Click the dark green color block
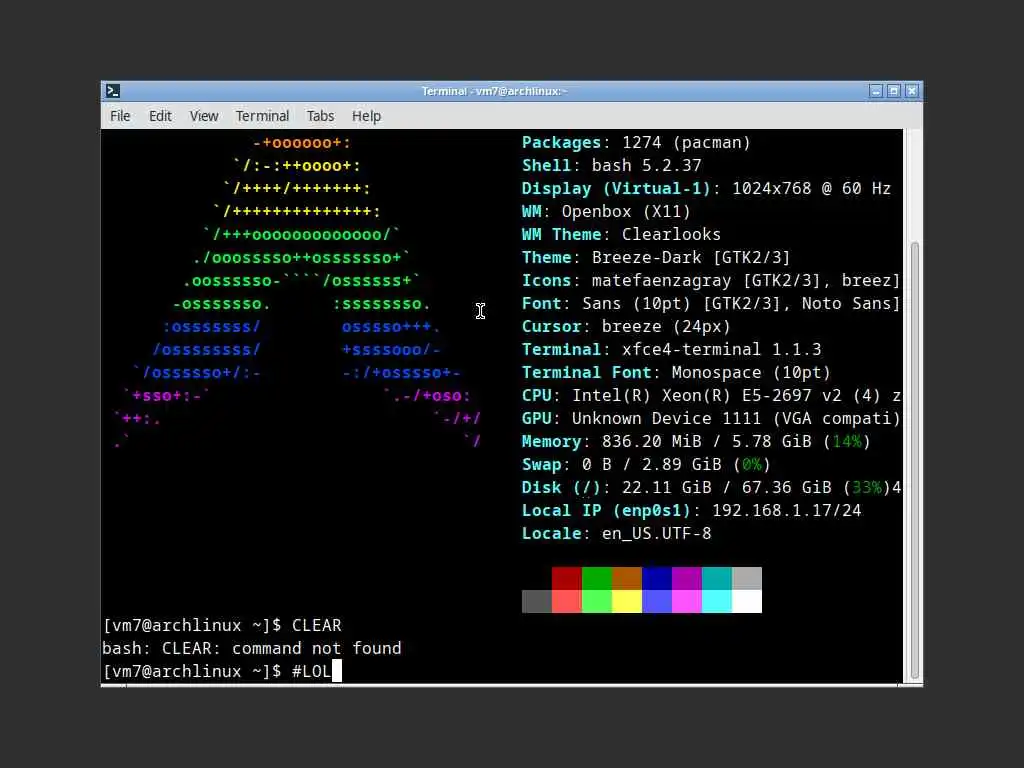 (597, 579)
